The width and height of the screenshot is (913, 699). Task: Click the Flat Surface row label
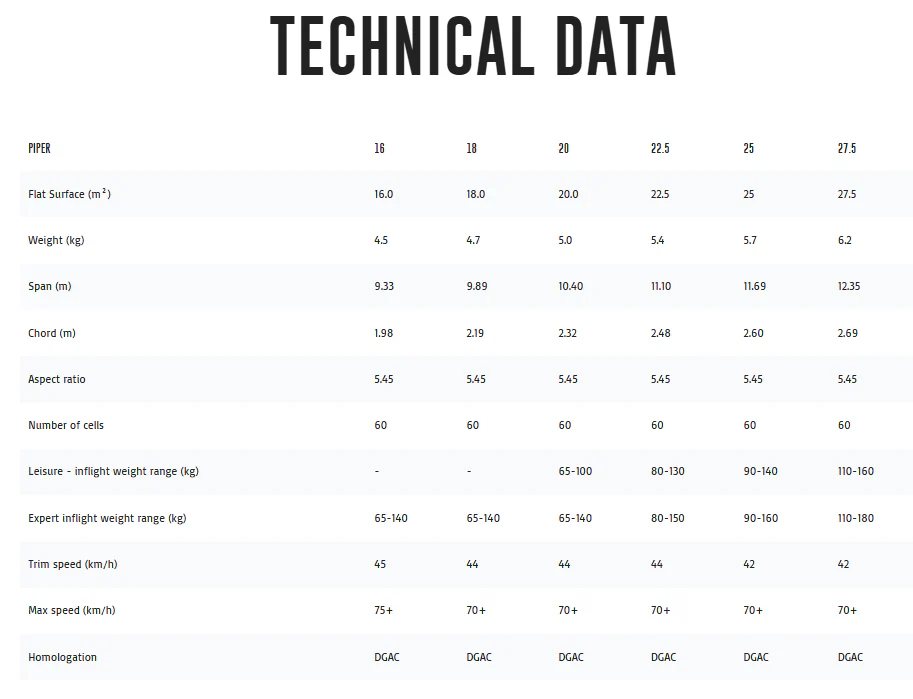69,194
